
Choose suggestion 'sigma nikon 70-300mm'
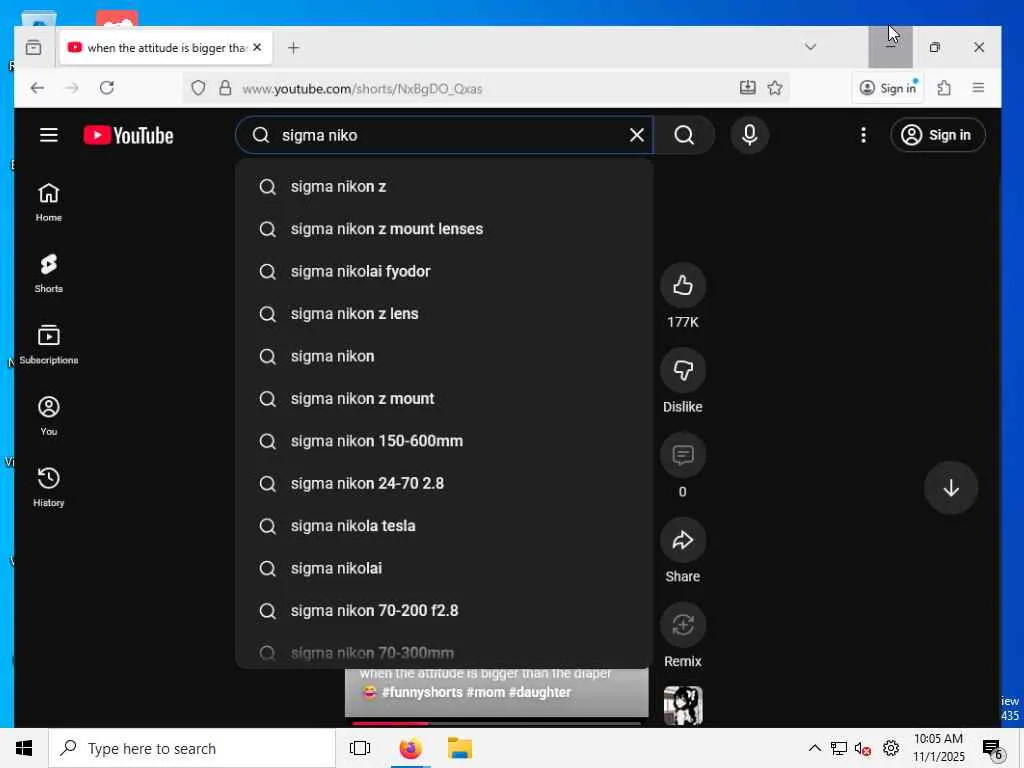(x=444, y=652)
